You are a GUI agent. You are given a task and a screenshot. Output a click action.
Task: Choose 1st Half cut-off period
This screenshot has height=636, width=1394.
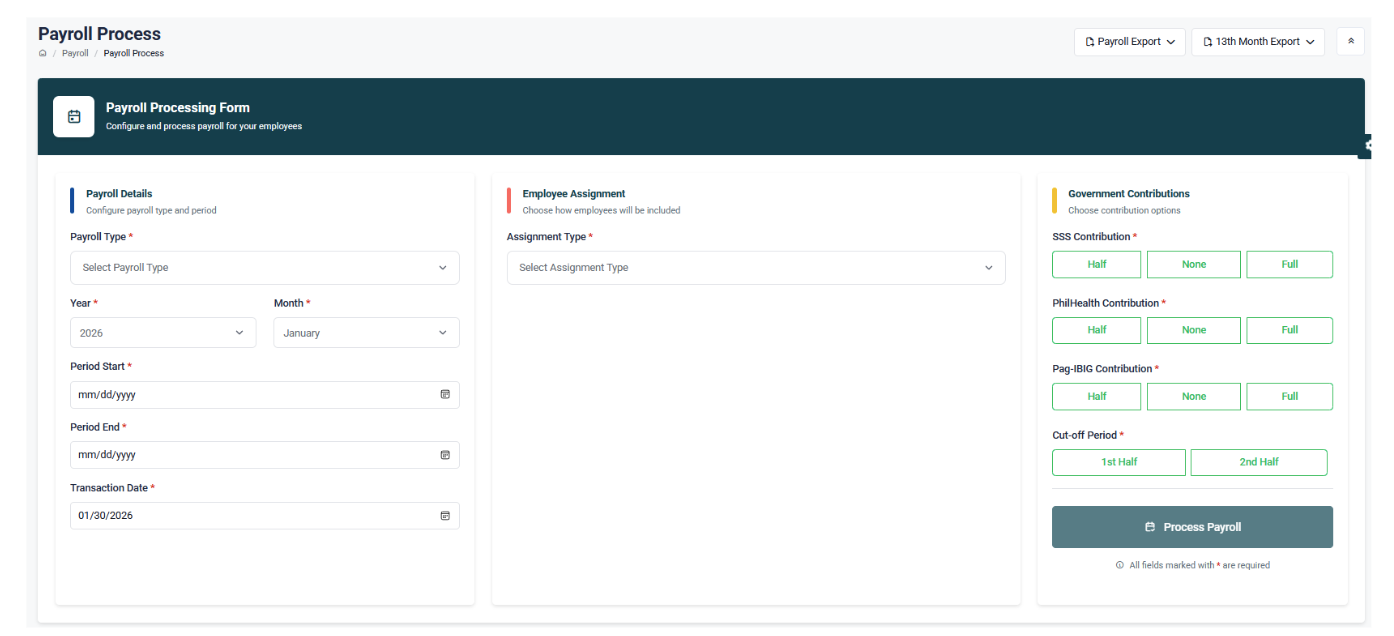1118,462
